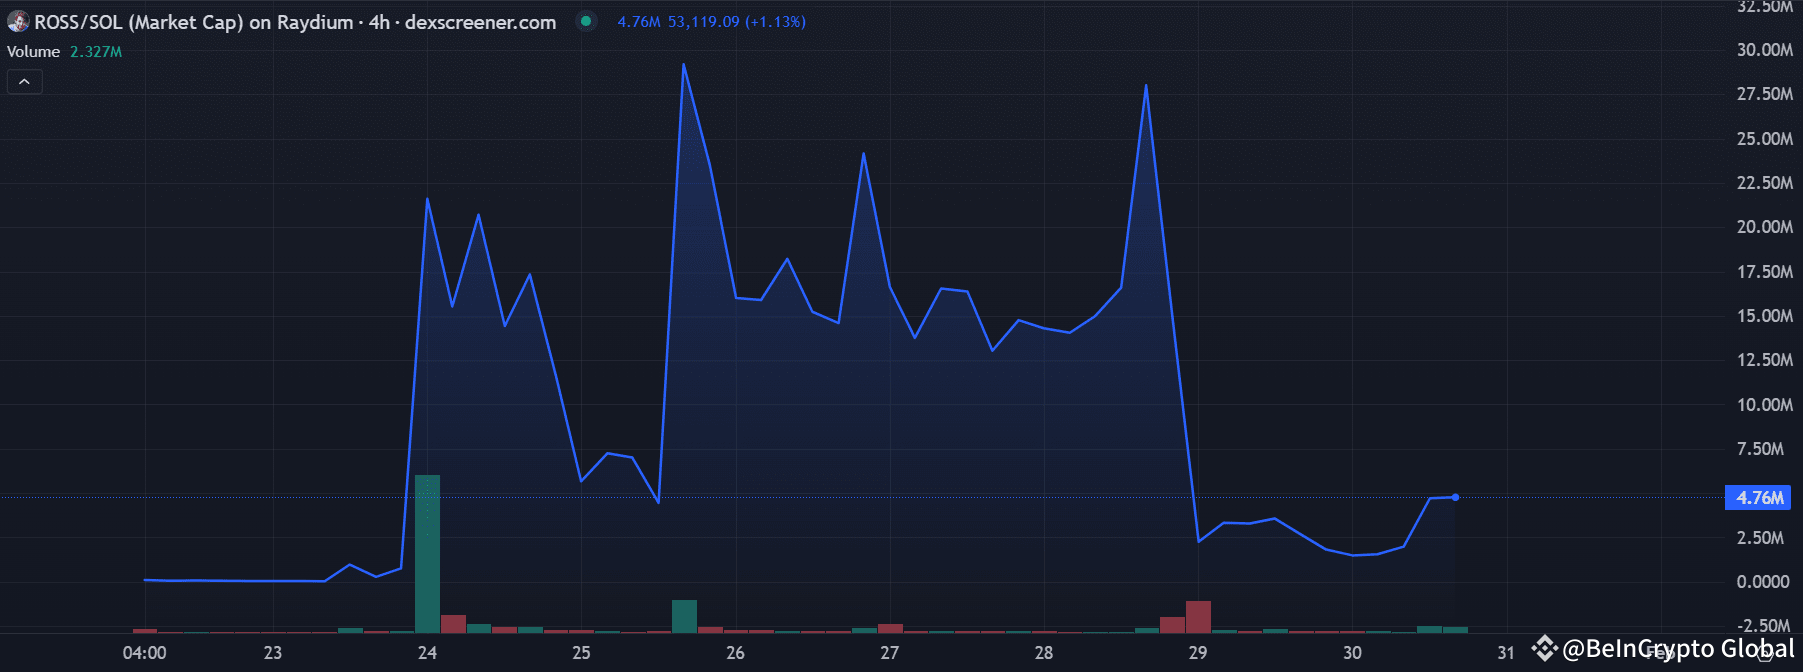This screenshot has height=672, width=1803.
Task: Click the blue 4.76M current price tag
Action: point(1758,498)
